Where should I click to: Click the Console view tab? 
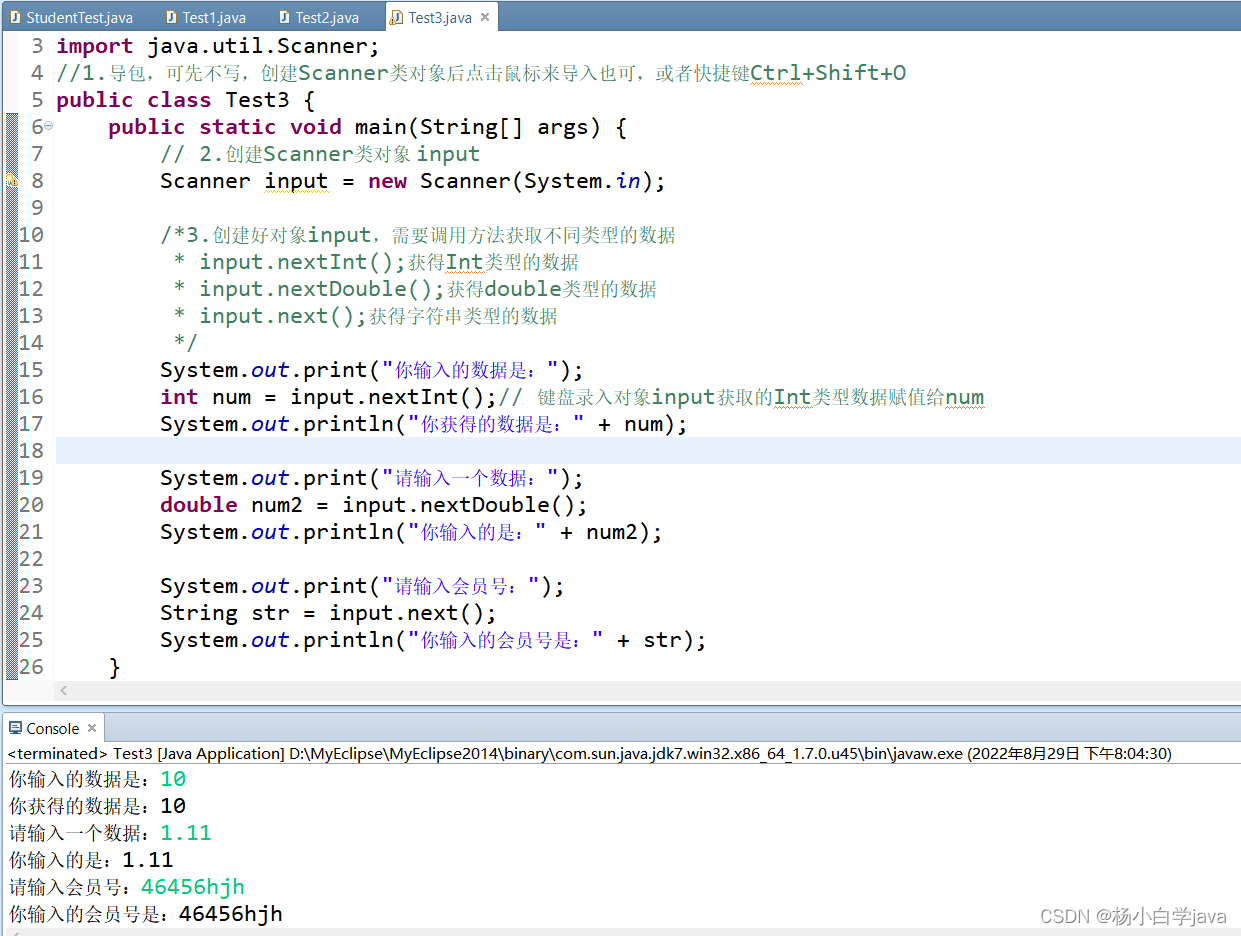pos(52,728)
